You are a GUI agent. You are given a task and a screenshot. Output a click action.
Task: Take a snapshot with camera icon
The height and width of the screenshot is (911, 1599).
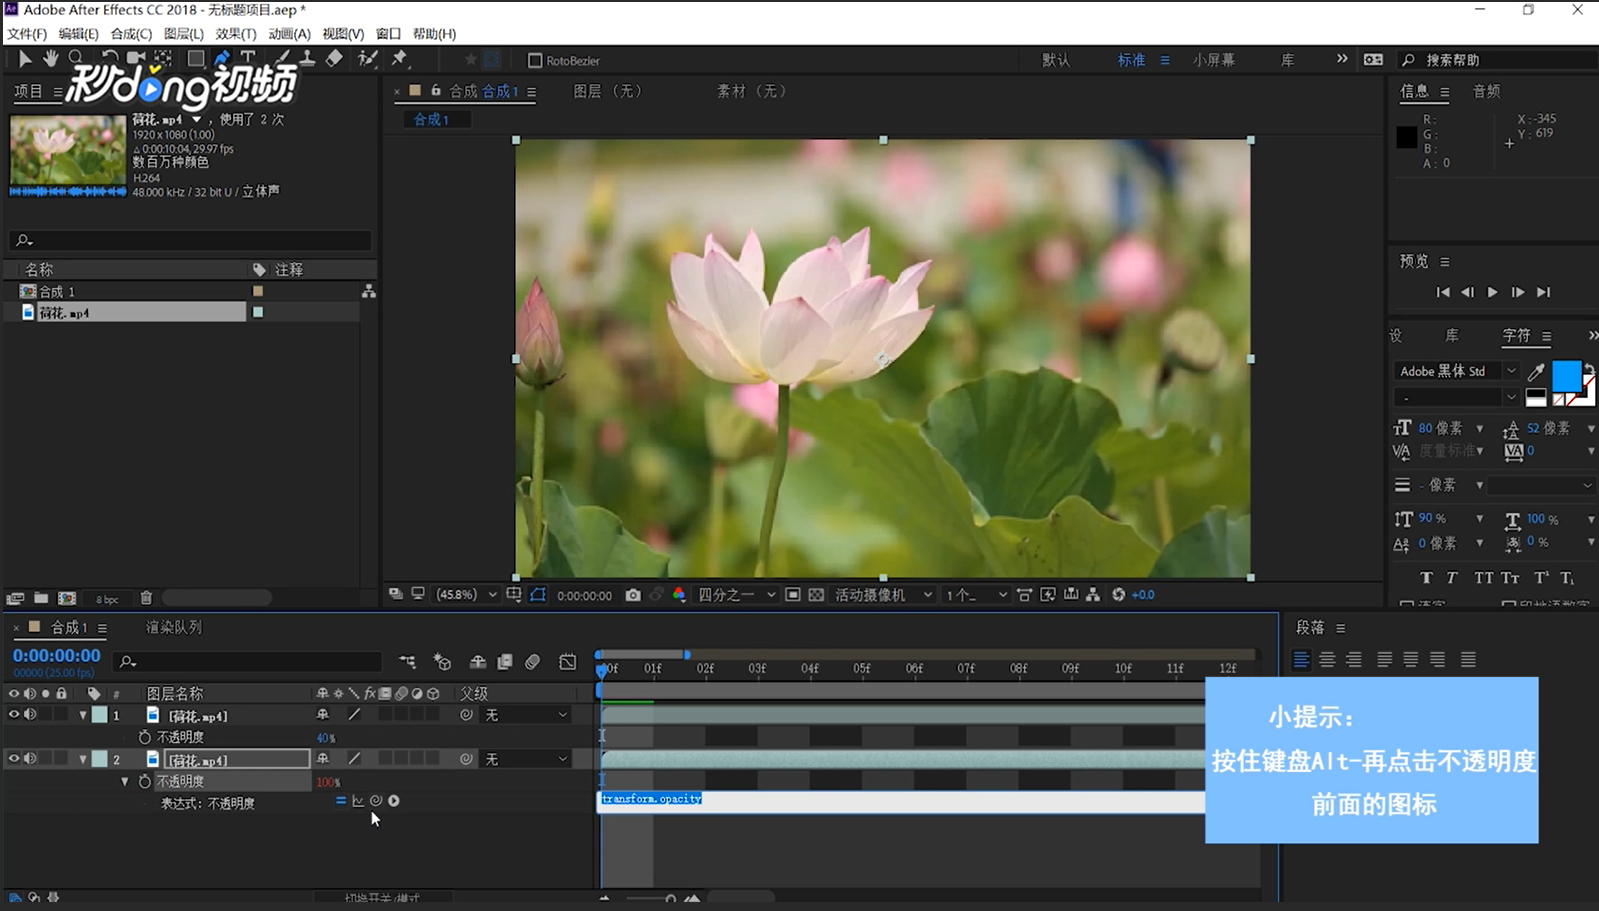(x=633, y=595)
